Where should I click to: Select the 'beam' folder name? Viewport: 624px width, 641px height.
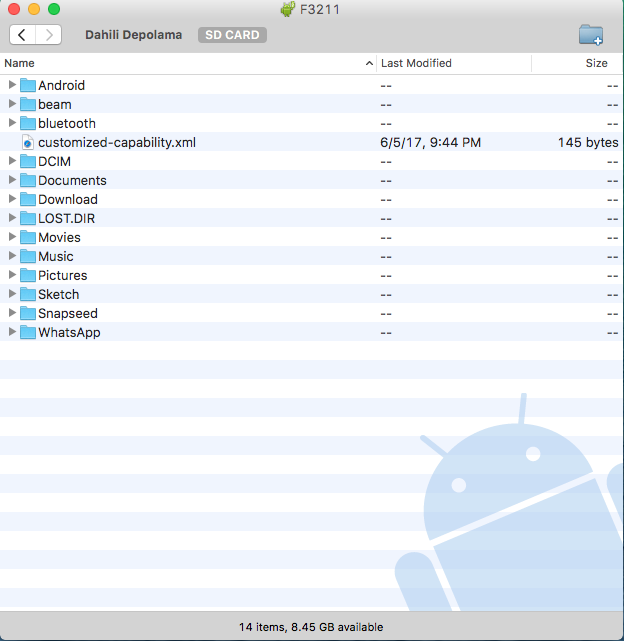pyautogui.click(x=55, y=104)
